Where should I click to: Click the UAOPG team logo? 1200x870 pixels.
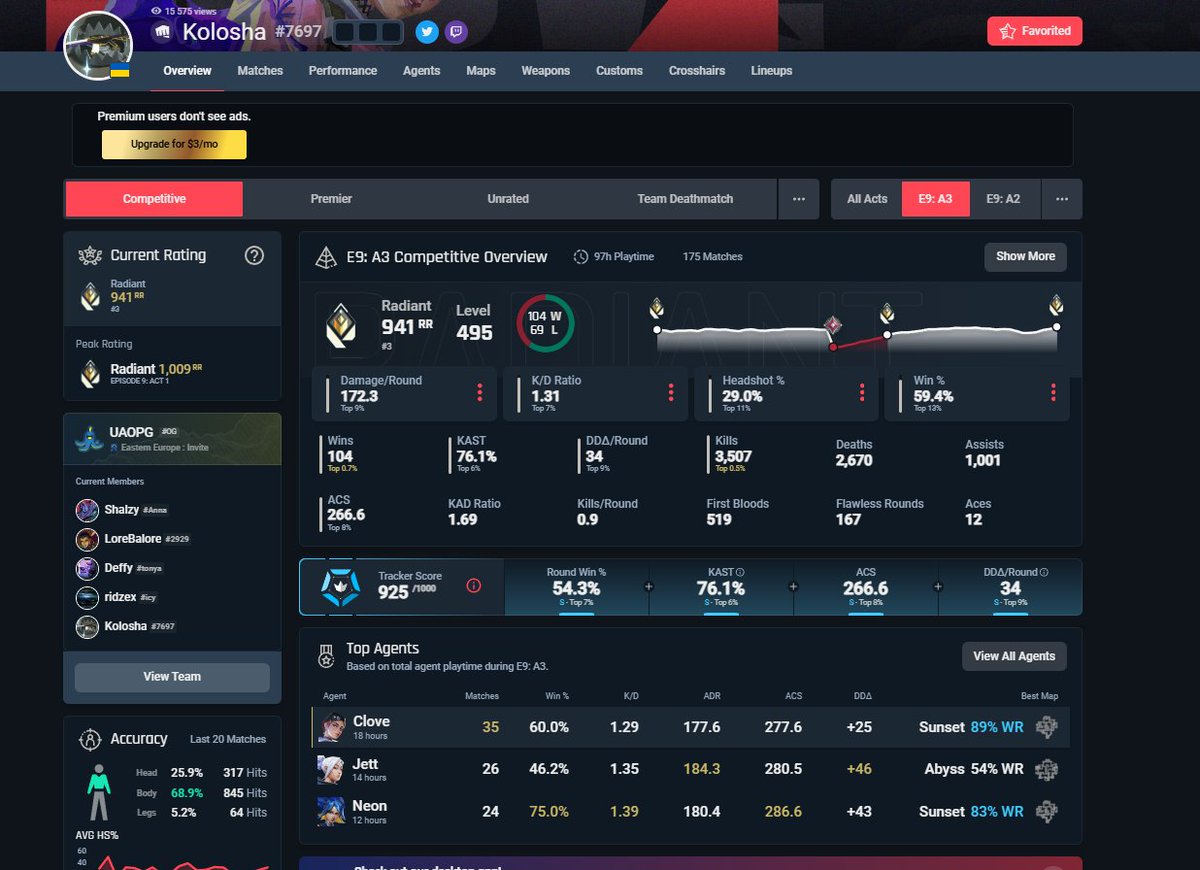(x=89, y=438)
